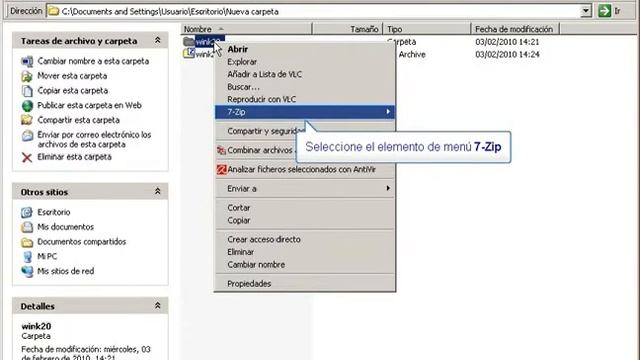Select Explorar in the context menu

coord(305,62)
